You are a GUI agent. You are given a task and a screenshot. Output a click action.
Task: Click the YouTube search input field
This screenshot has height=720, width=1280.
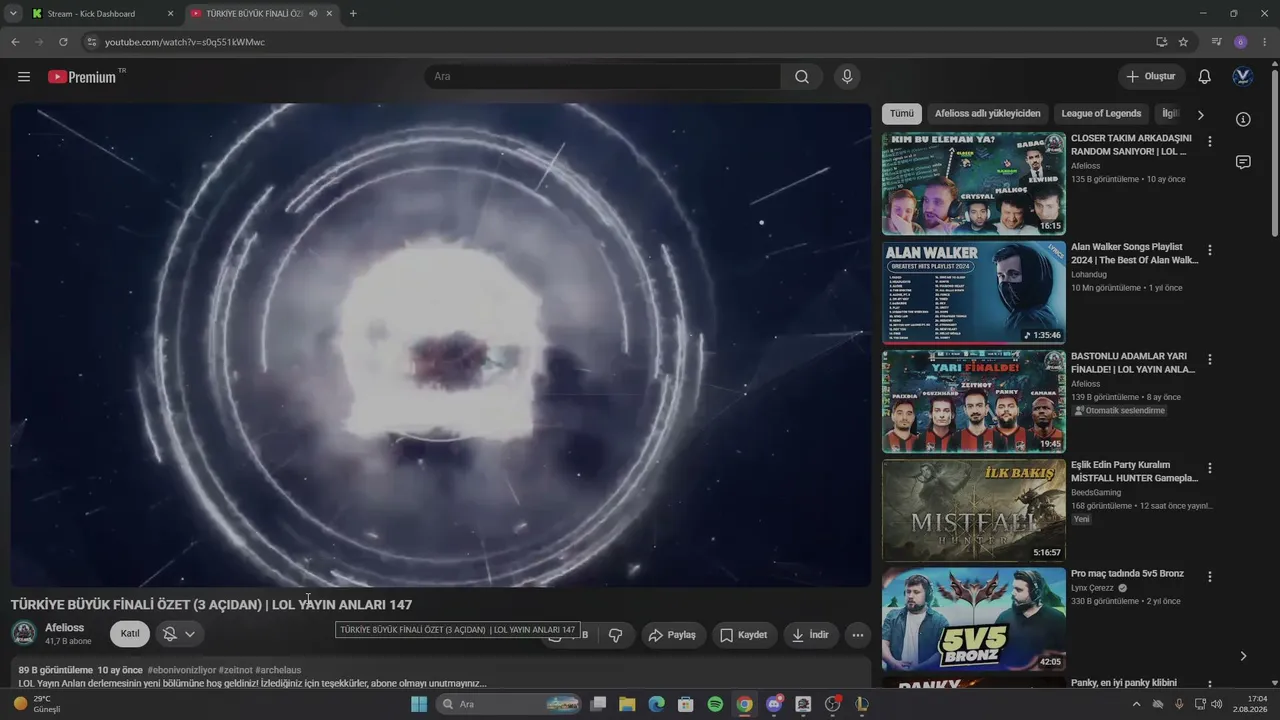coord(603,77)
